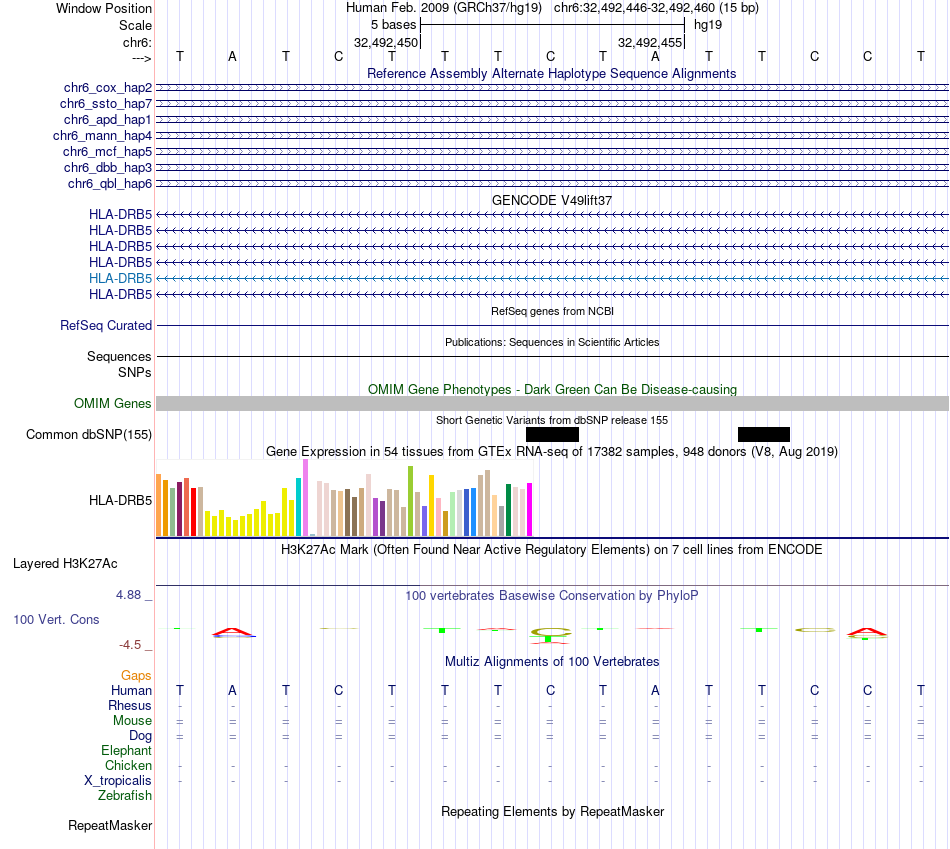The width and height of the screenshot is (950, 849).
Task: Select the SNPs label under Sequences
Action: [x=135, y=372]
